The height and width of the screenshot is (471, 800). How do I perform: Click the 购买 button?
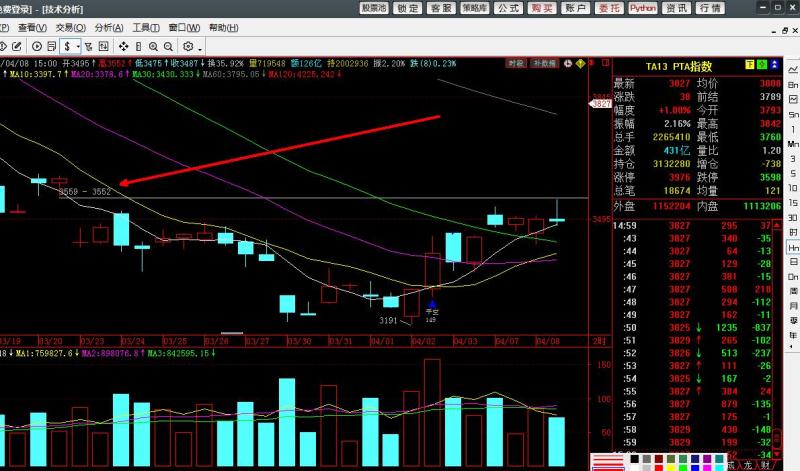pos(542,8)
